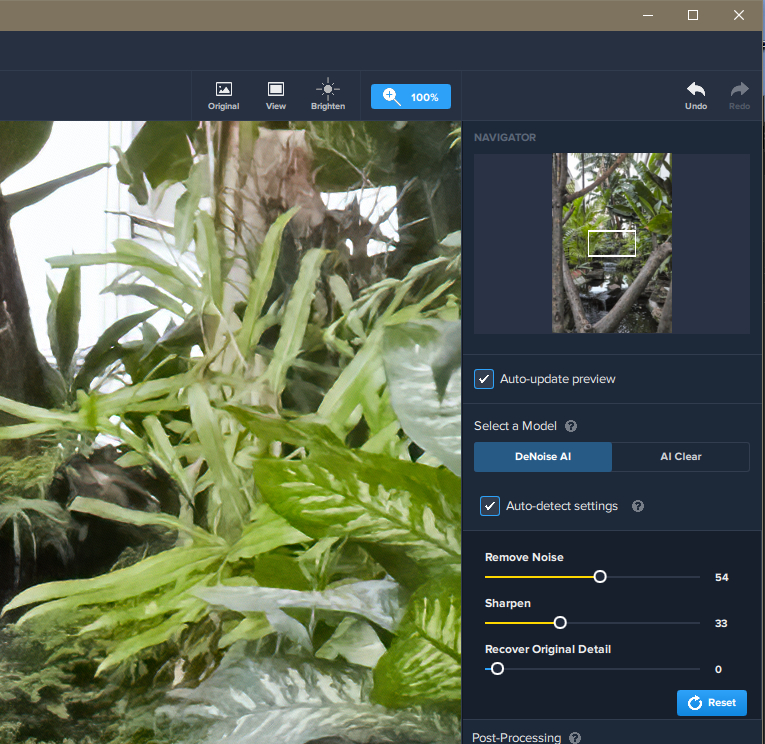Disable the Auto-update preview checkbox
Viewport: 765px width, 744px height.
click(x=484, y=379)
